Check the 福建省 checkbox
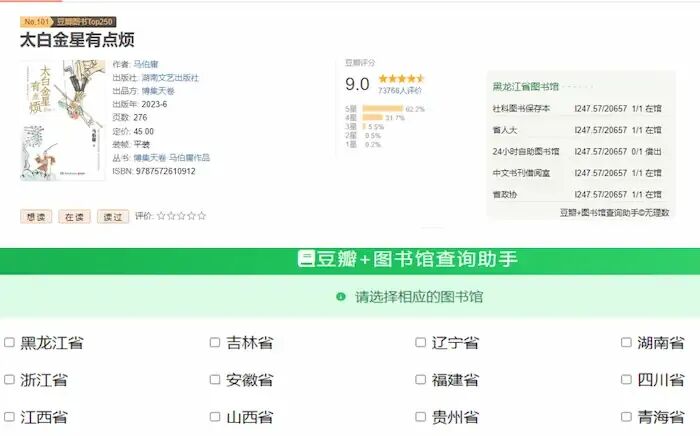700x436 pixels. tap(421, 379)
